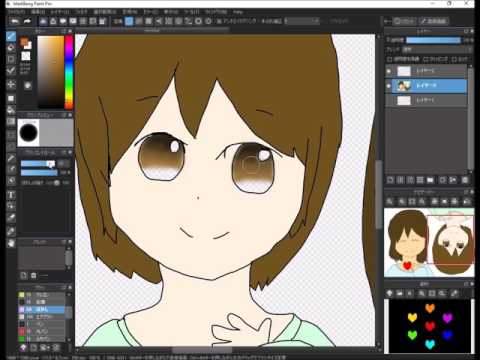Open the Window menu
Image resolution: width=480 pixels, height=360 pixels.
[216, 12]
